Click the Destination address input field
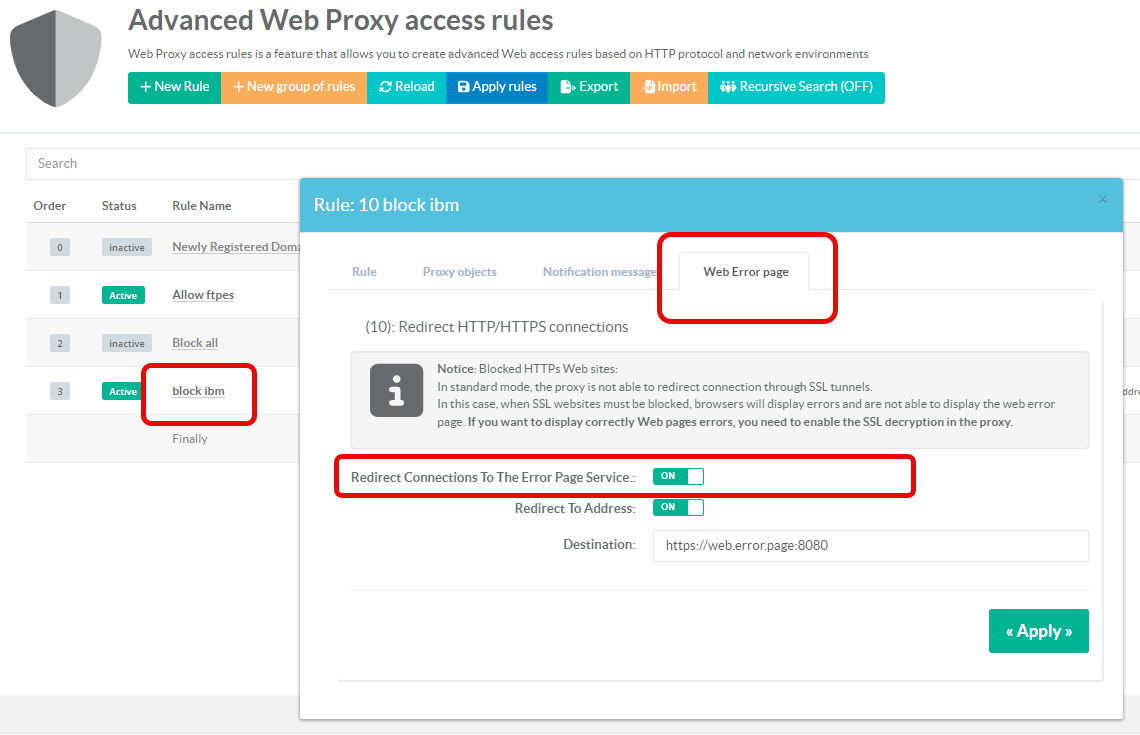This screenshot has height=735, width=1140. click(x=869, y=546)
